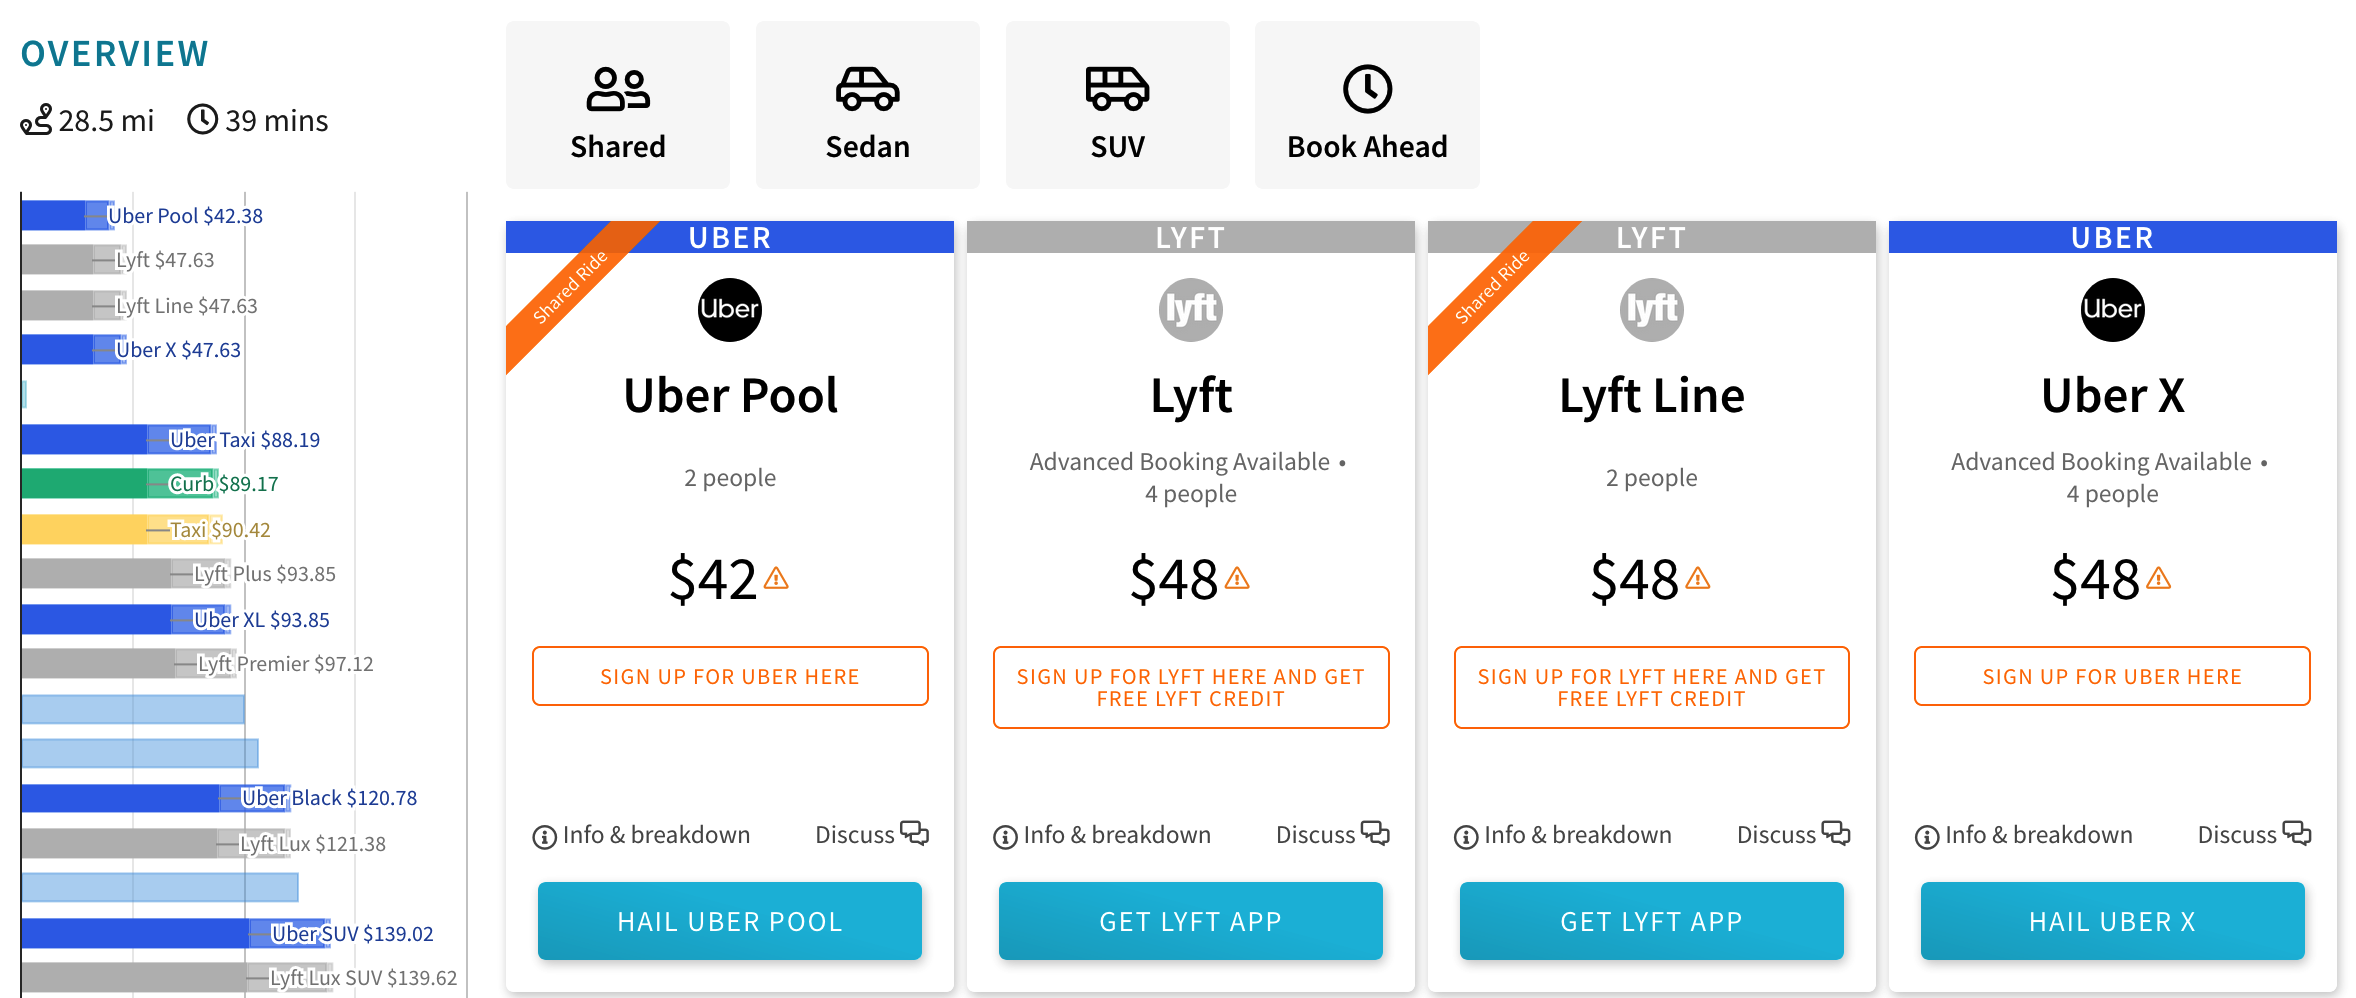Open the Discuss chat icon on Lyft Line card
This screenshot has height=998, width=2356.
click(x=1836, y=834)
